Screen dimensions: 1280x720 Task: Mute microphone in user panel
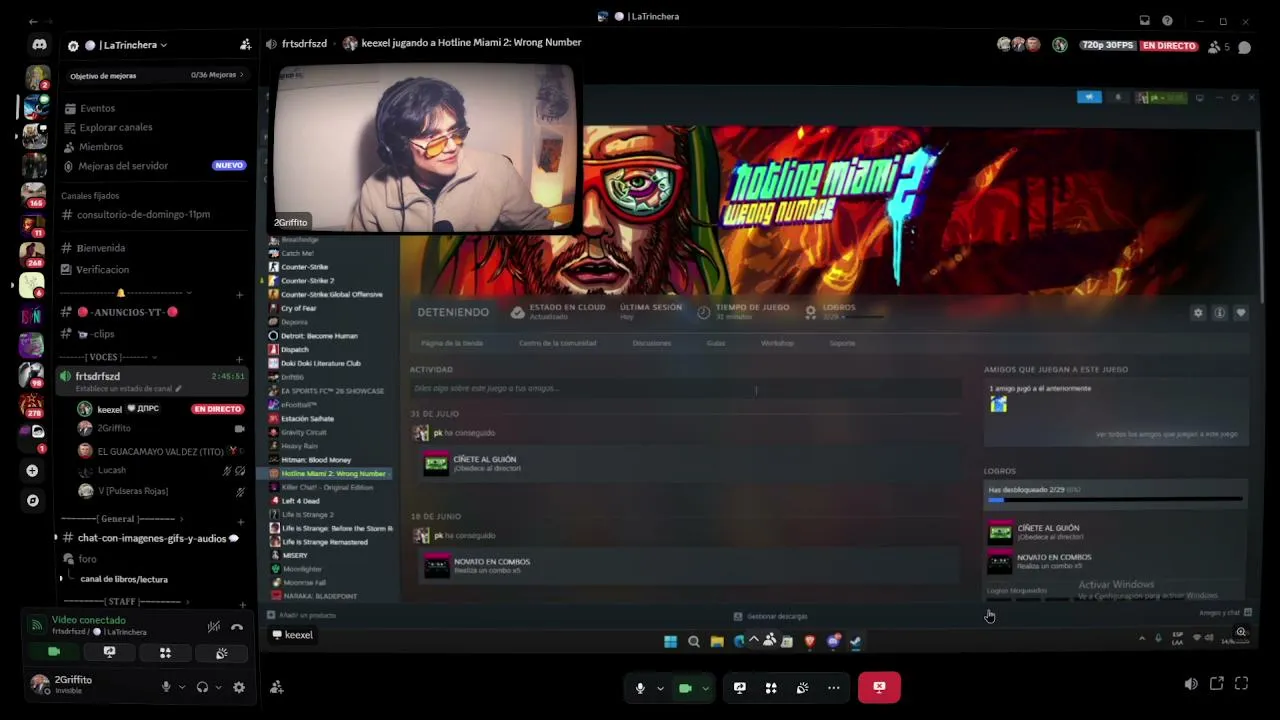[x=166, y=687]
